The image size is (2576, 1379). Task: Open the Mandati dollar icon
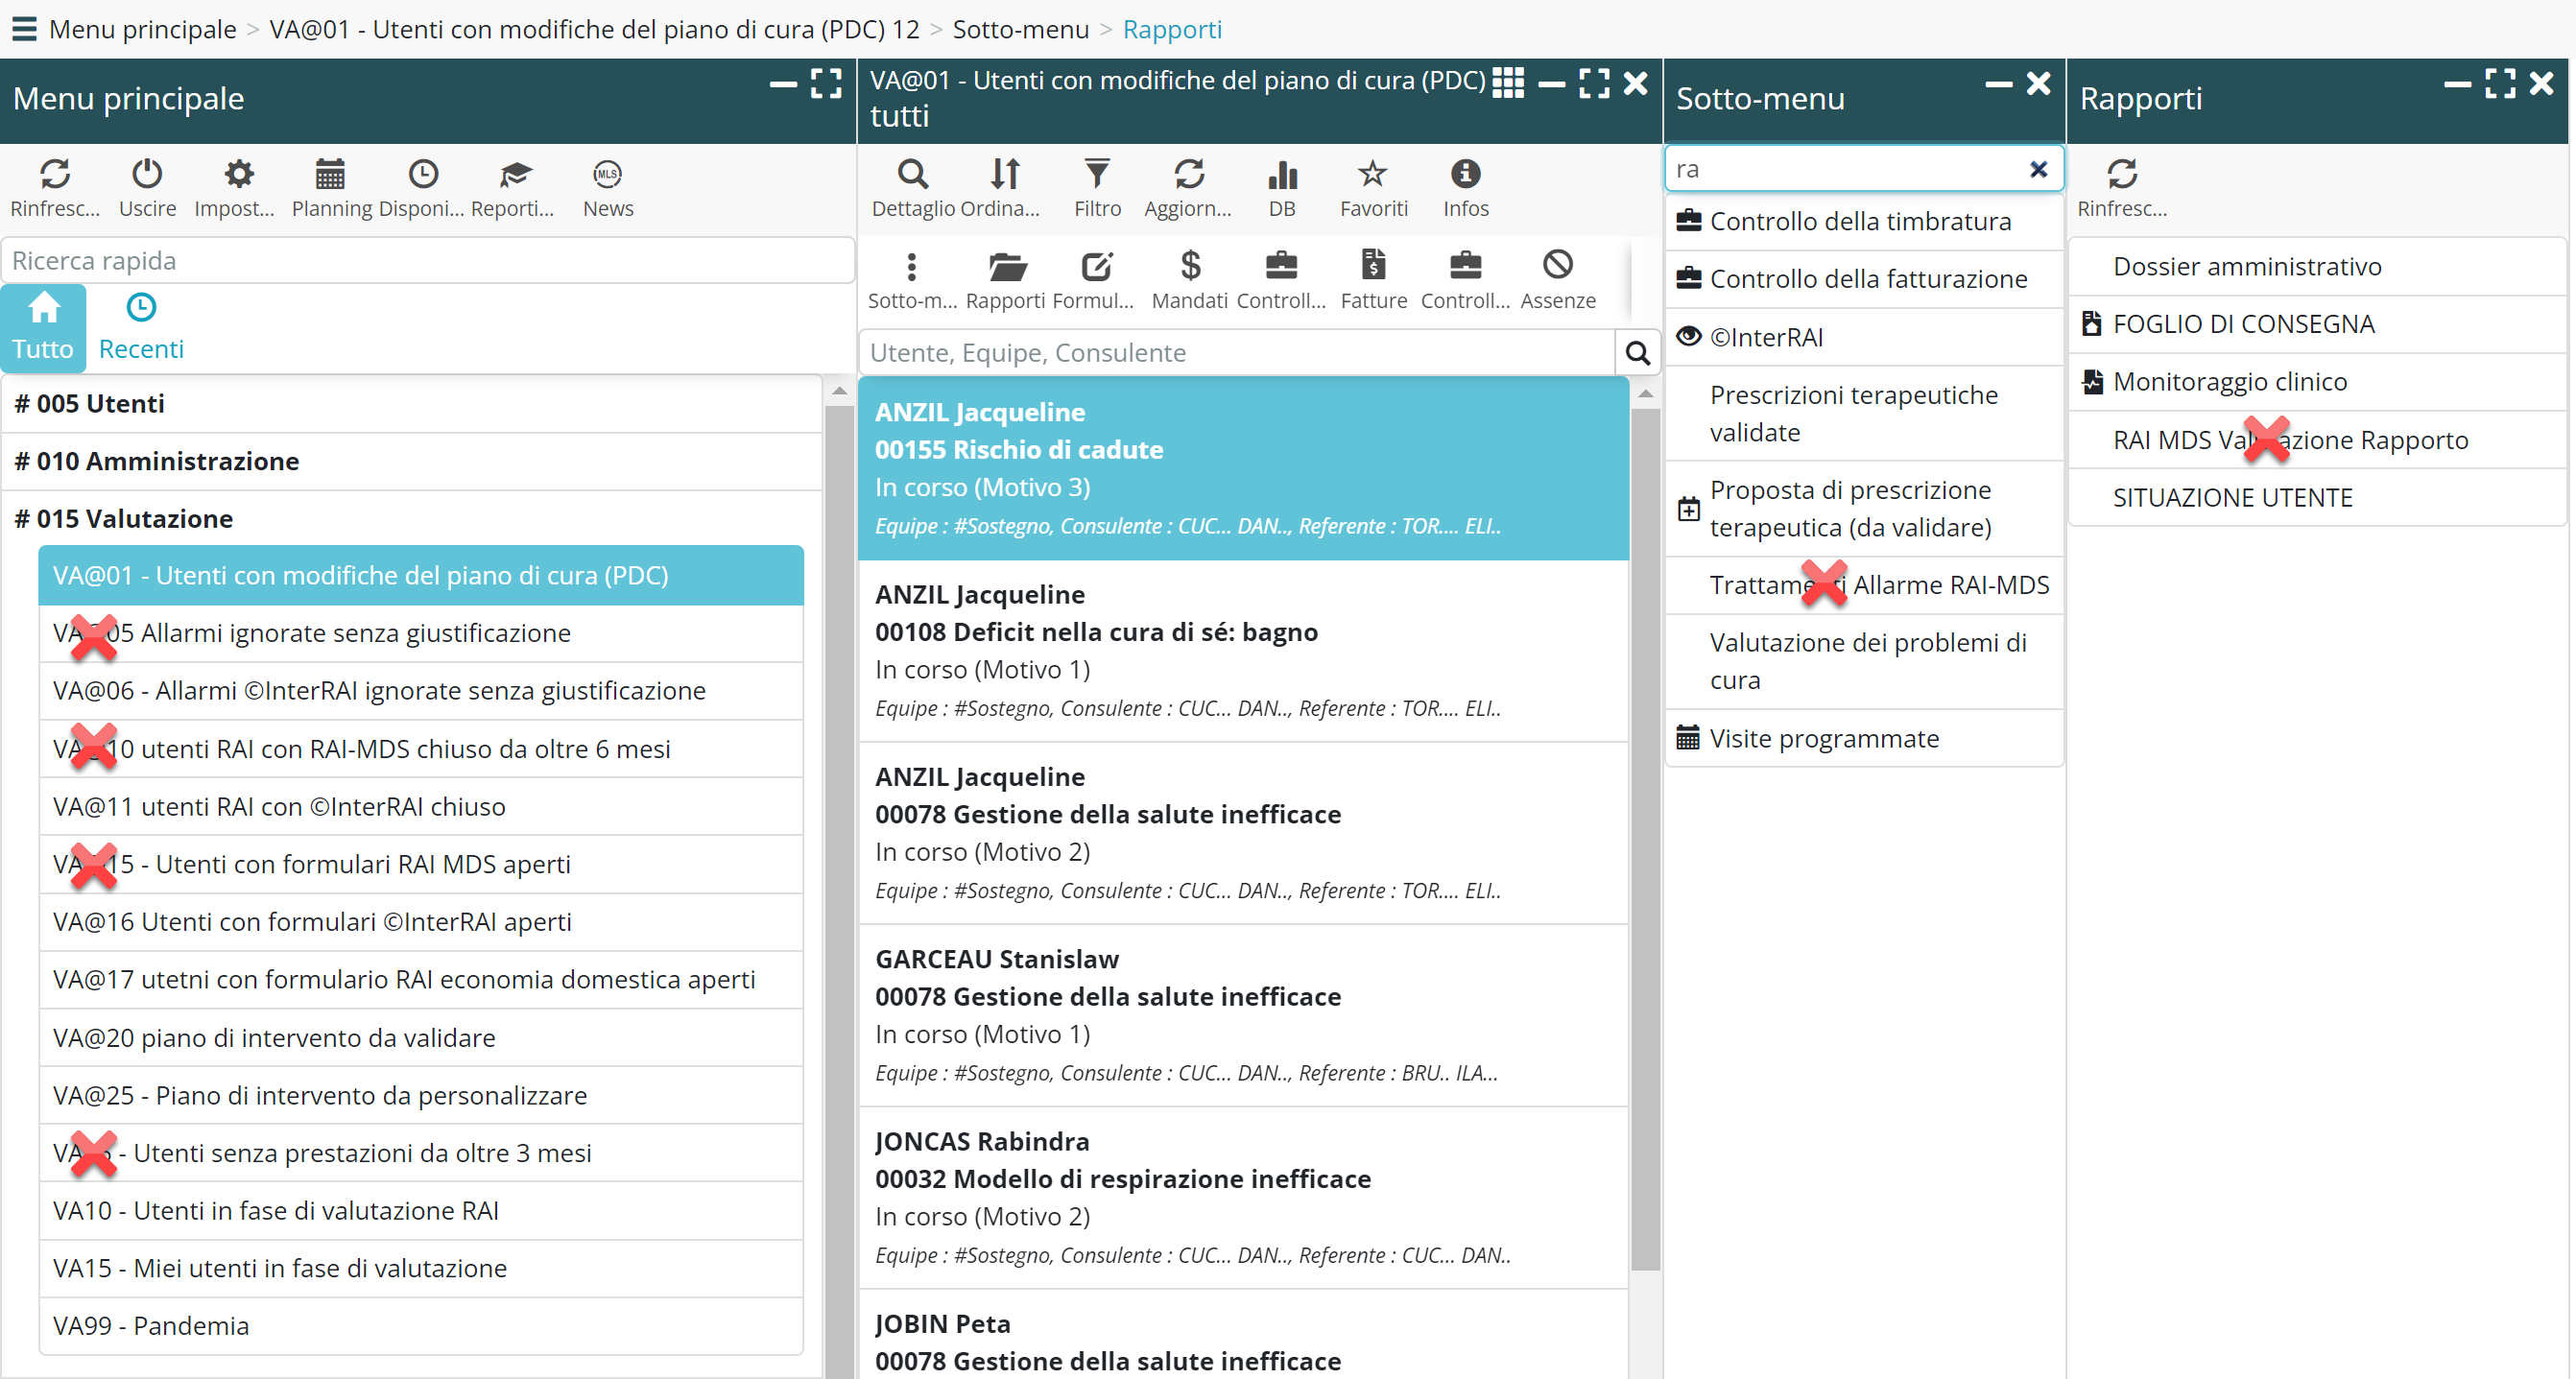point(1189,267)
